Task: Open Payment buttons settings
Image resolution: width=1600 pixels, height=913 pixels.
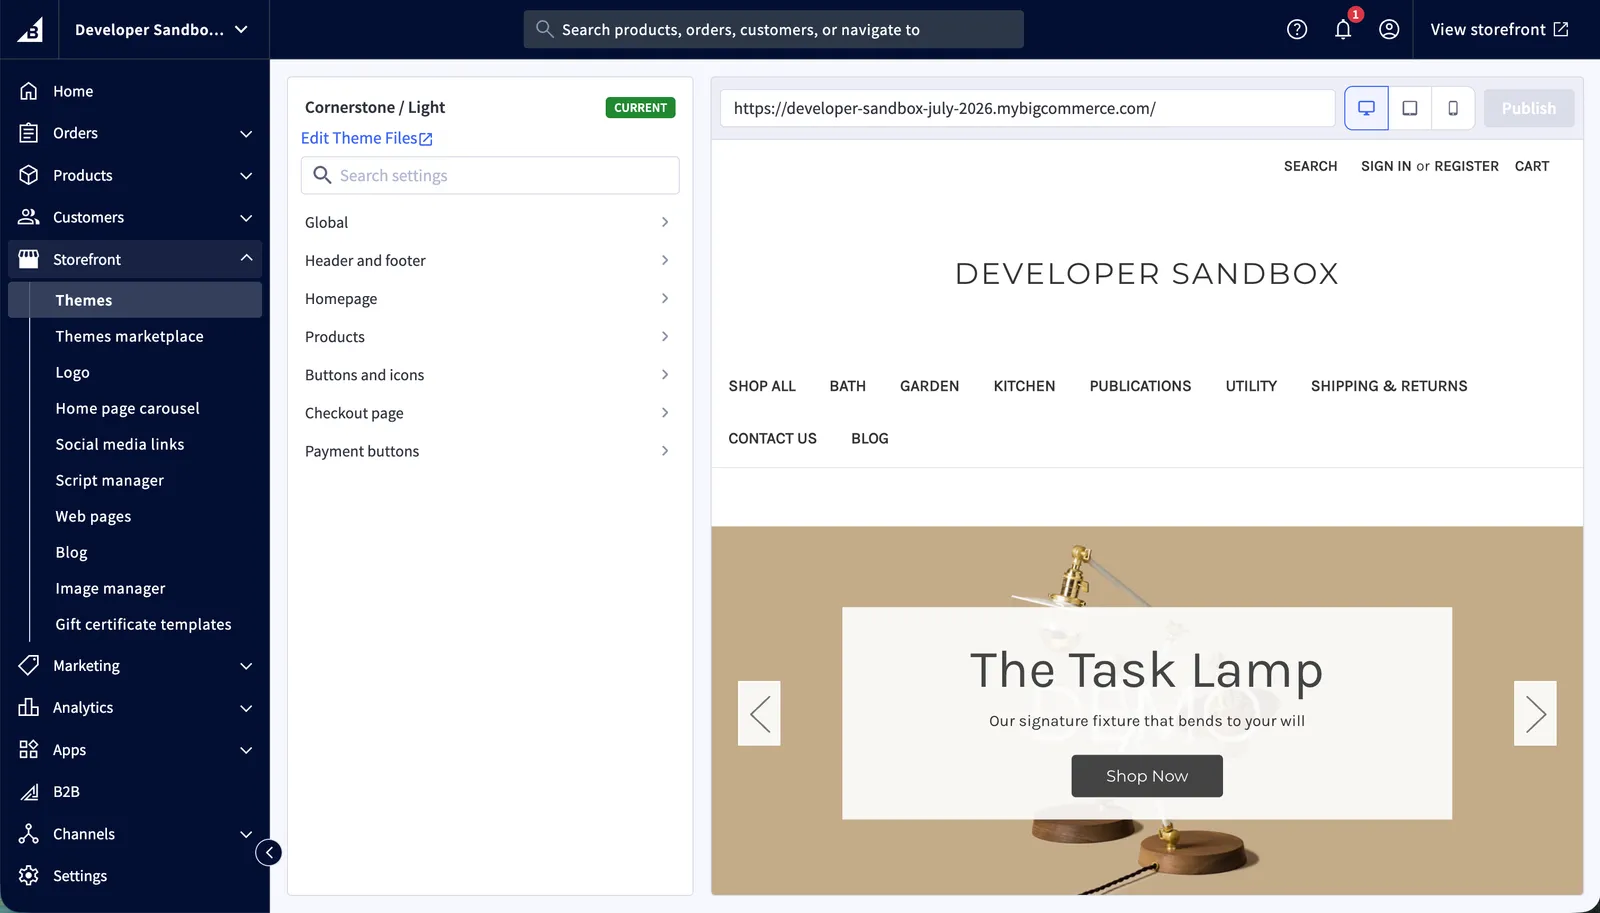Action: [x=489, y=451]
